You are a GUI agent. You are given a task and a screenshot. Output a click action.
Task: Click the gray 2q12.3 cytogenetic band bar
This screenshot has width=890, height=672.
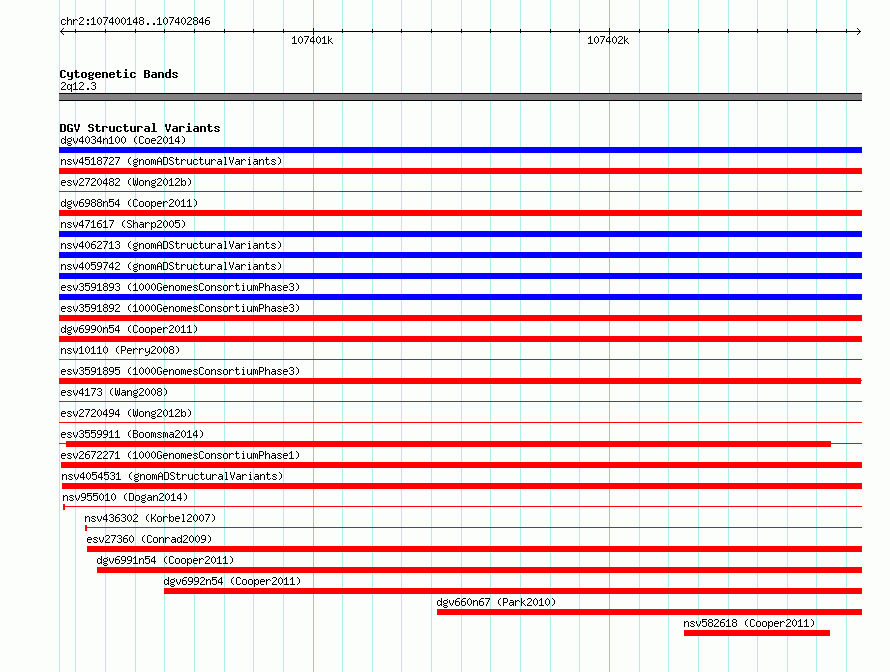point(460,98)
